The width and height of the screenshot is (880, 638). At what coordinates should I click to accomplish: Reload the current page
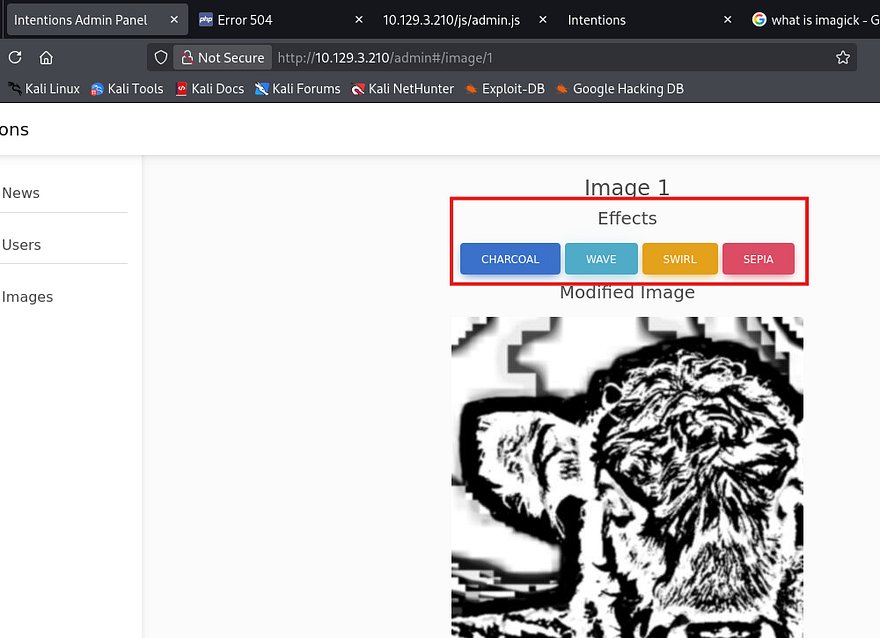[15, 58]
